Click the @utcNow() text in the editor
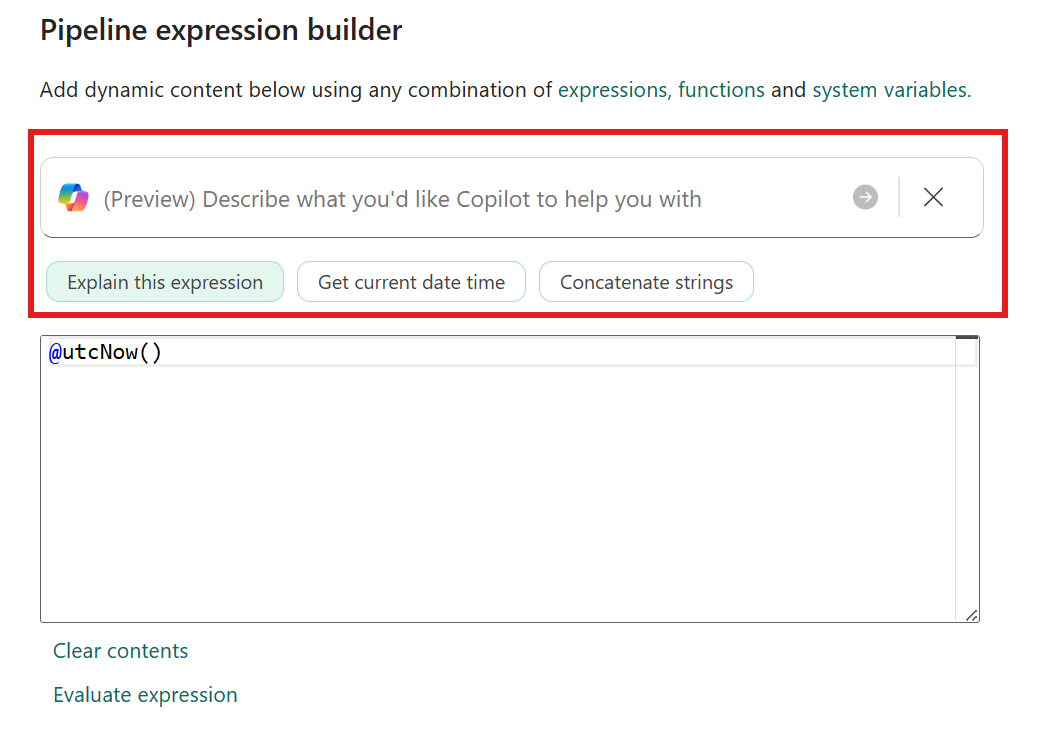Screen dimensions: 1042x740 point(106,353)
